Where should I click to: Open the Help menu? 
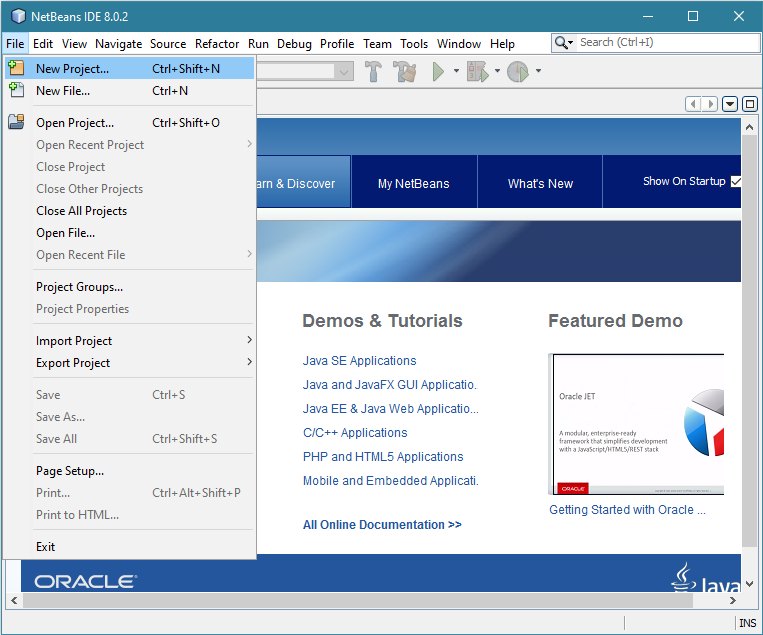point(502,44)
